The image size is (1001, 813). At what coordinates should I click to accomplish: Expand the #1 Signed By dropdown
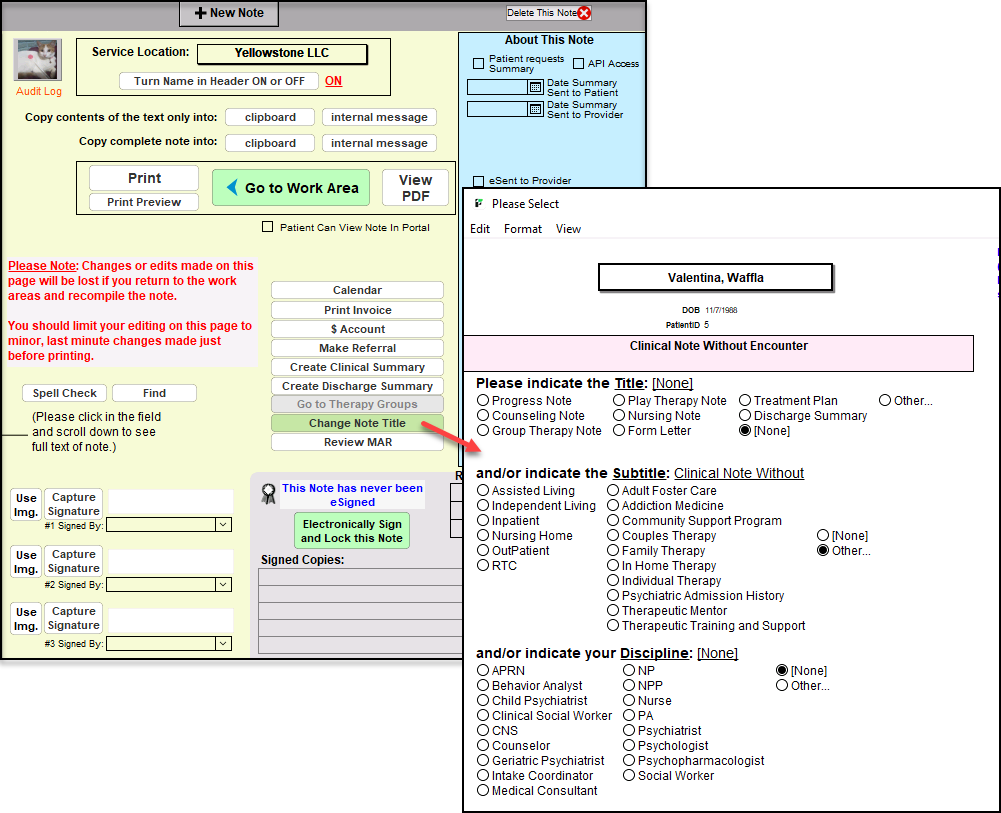222,524
